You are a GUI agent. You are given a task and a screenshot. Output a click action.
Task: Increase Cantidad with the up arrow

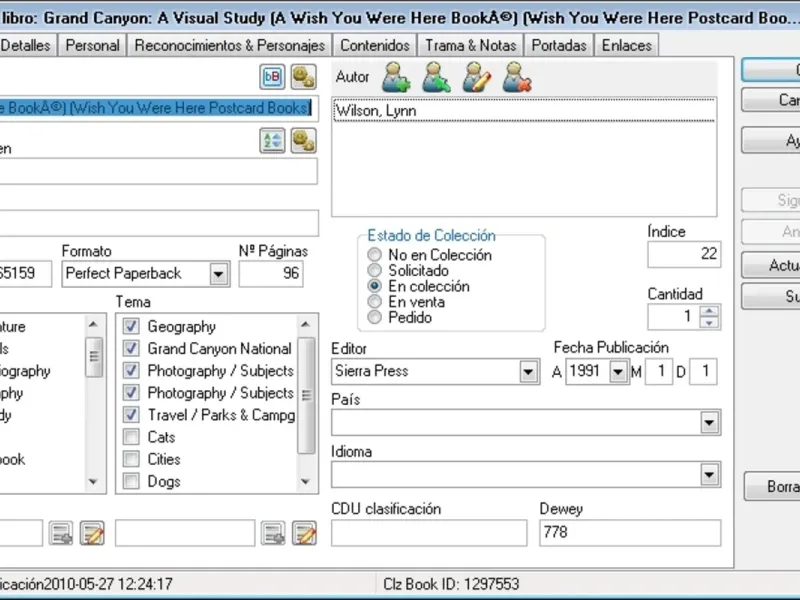pos(709,311)
